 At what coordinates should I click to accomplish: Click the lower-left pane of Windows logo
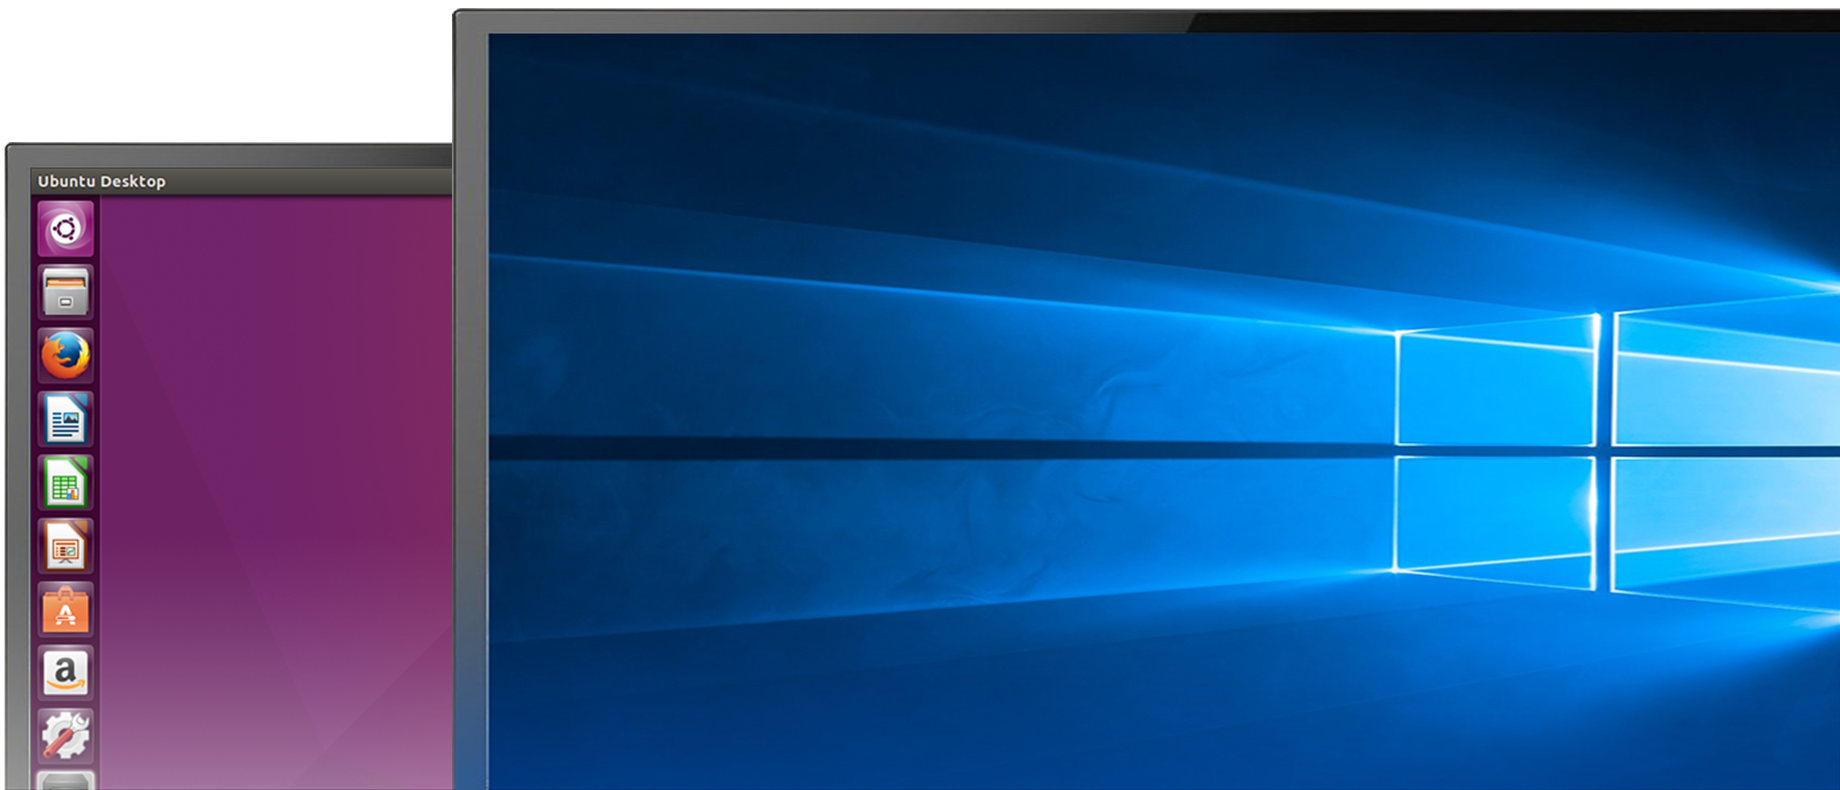1495,517
